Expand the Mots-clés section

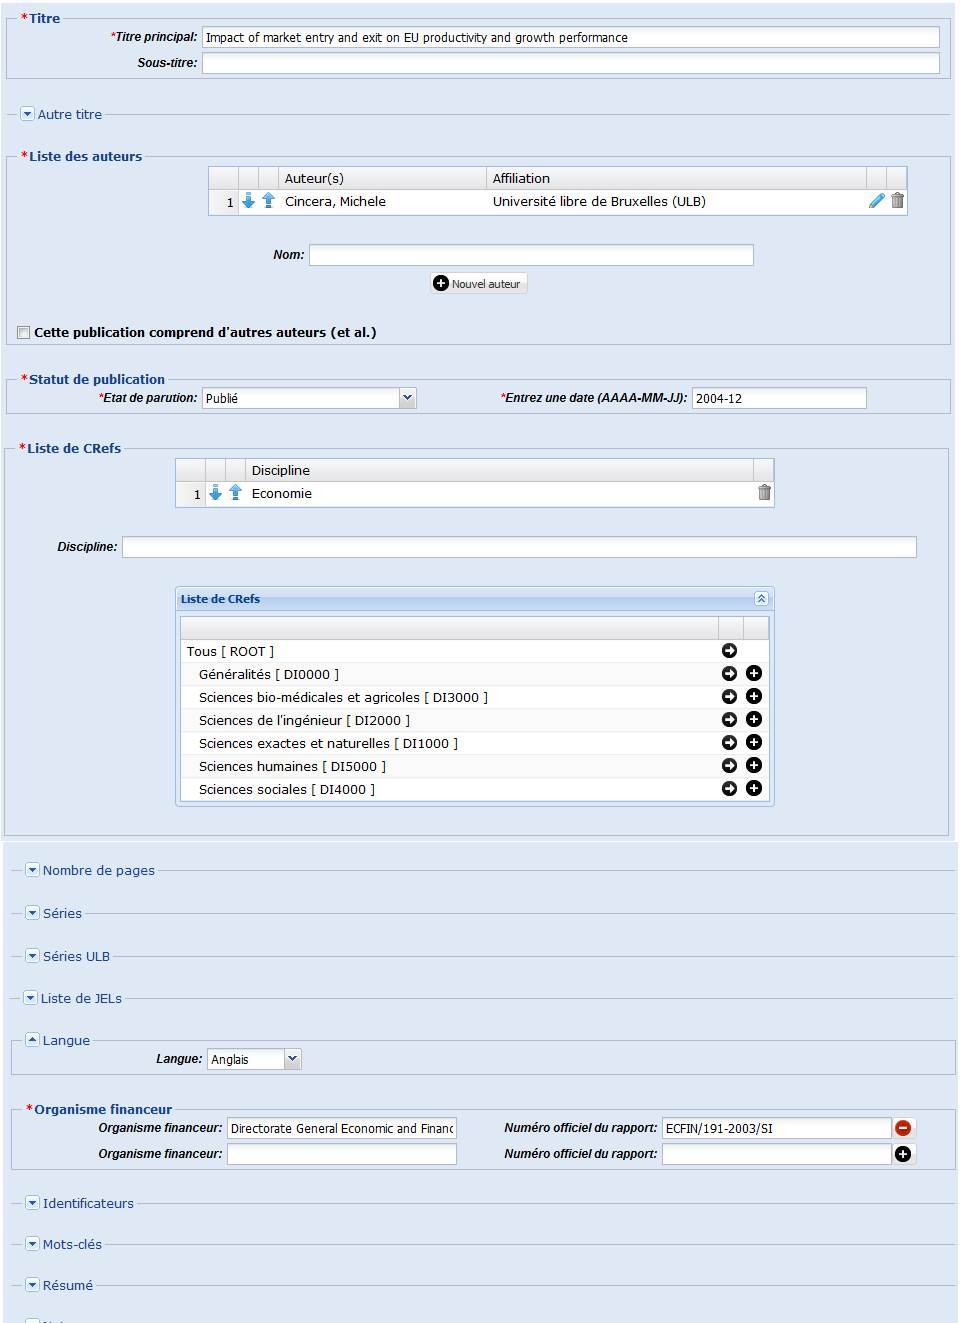33,1244
